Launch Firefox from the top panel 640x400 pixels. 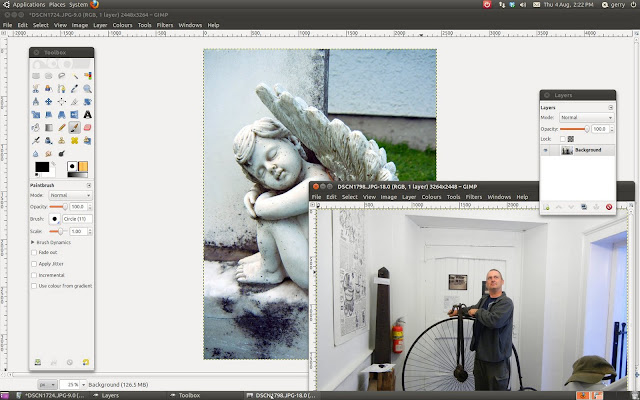(94, 4)
